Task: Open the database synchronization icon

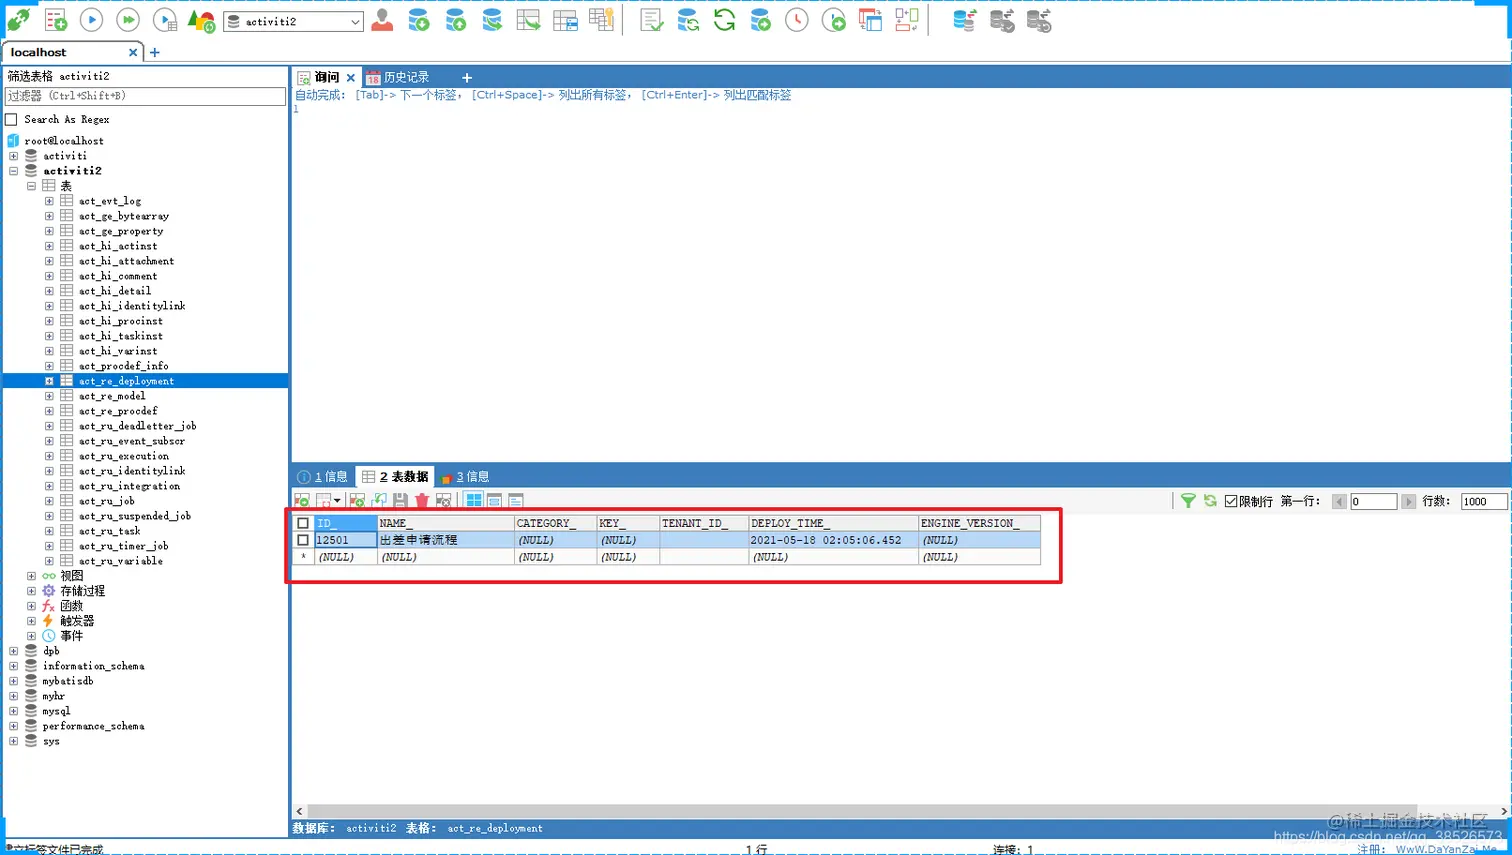Action: click(688, 20)
